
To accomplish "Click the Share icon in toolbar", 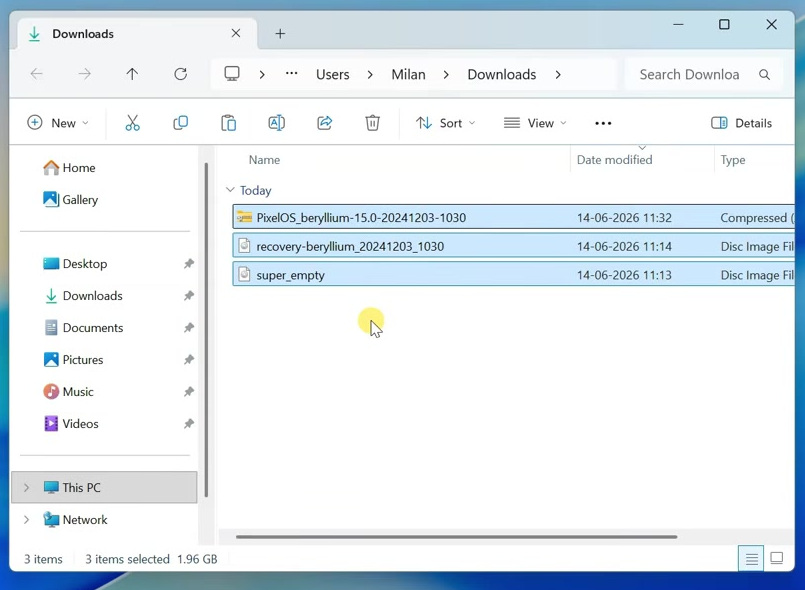I will [324, 123].
